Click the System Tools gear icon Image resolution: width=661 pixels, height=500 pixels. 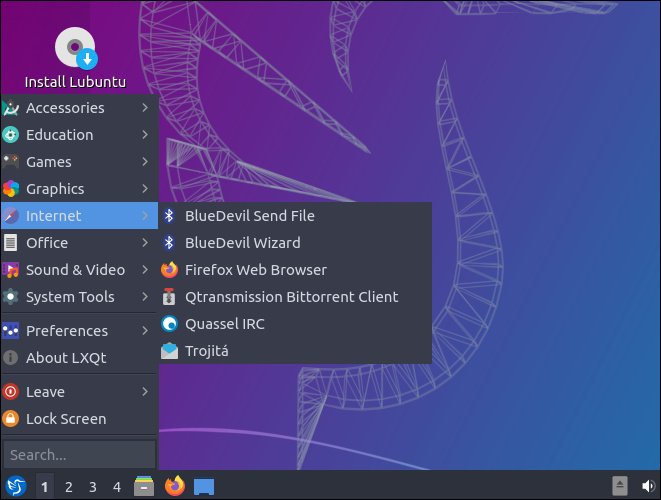coord(11,297)
